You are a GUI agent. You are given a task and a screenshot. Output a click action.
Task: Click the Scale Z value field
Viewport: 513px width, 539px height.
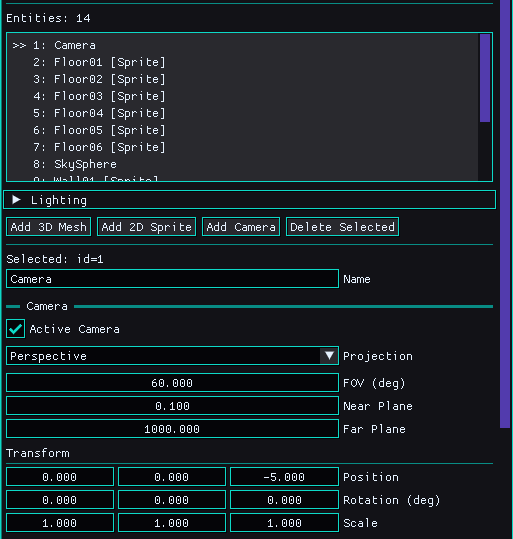coord(284,523)
